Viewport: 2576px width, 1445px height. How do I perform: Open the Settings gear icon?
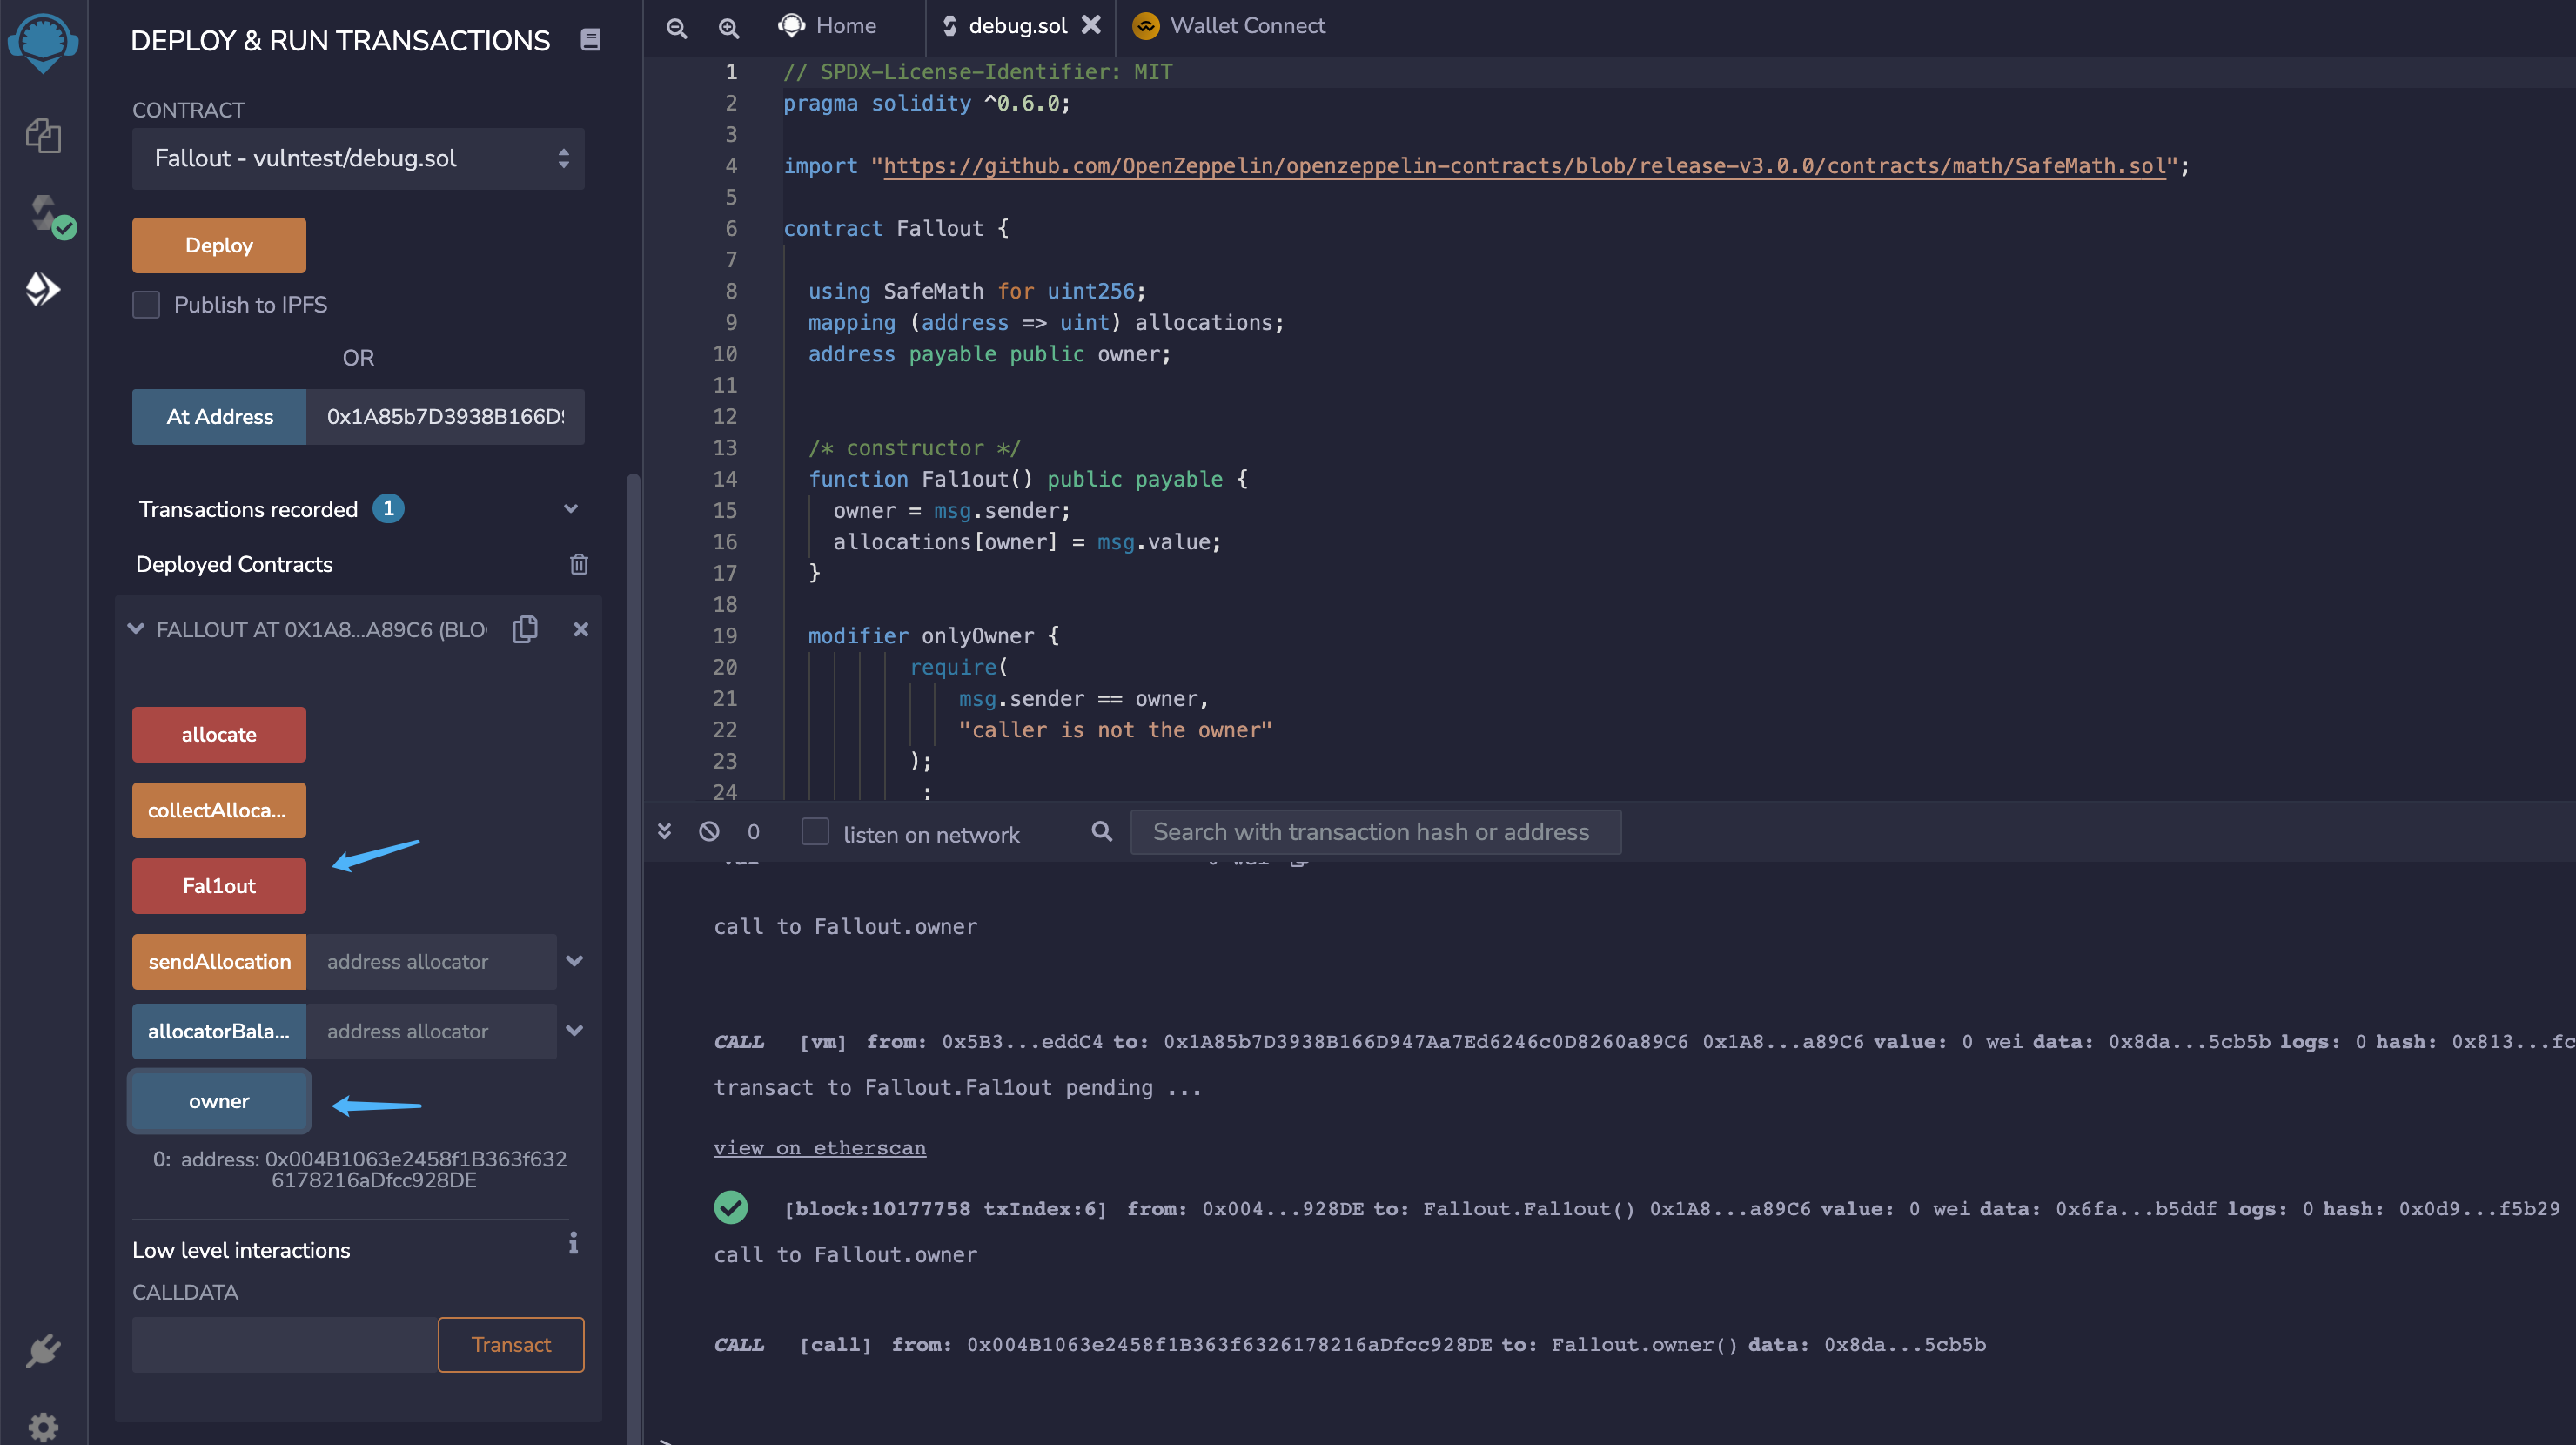pos(43,1427)
